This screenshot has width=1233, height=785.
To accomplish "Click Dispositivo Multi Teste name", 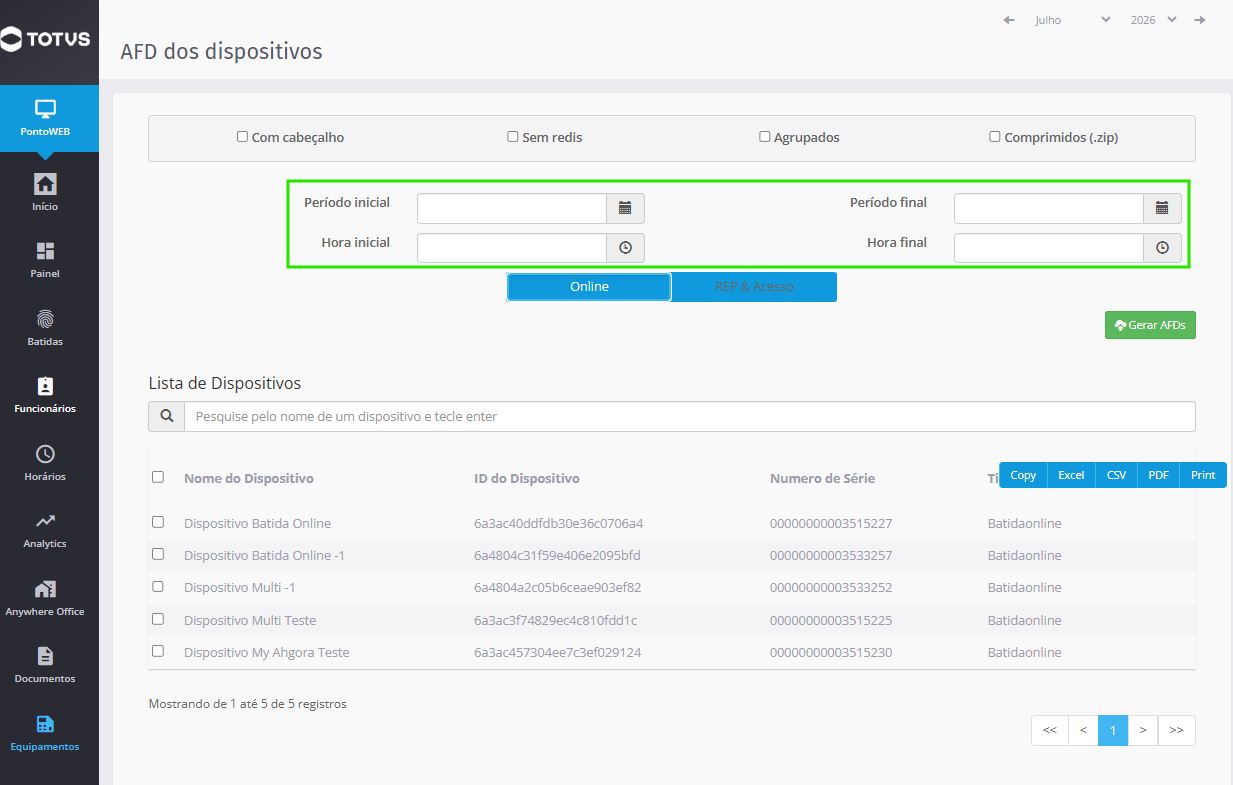I will (250, 620).
